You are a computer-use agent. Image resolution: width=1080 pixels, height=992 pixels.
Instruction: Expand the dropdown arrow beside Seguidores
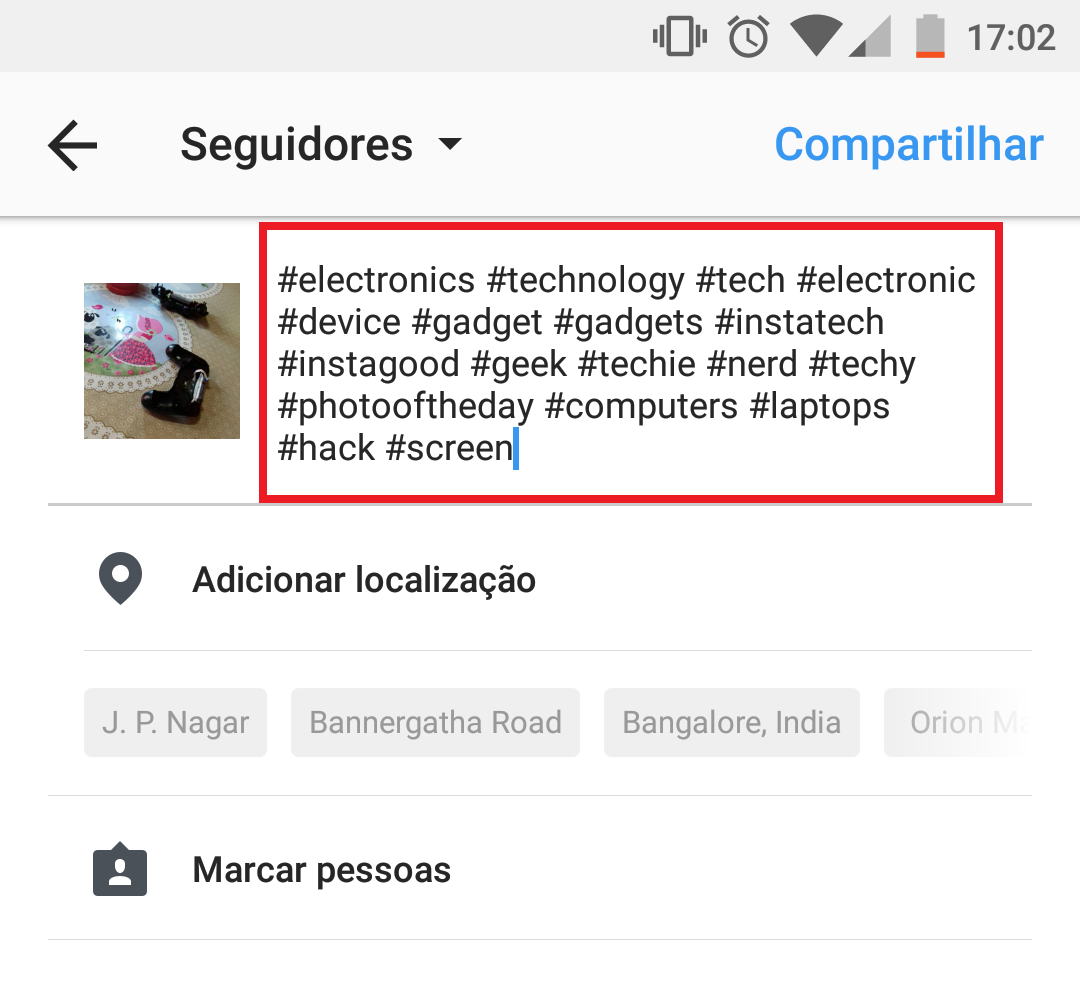(450, 144)
